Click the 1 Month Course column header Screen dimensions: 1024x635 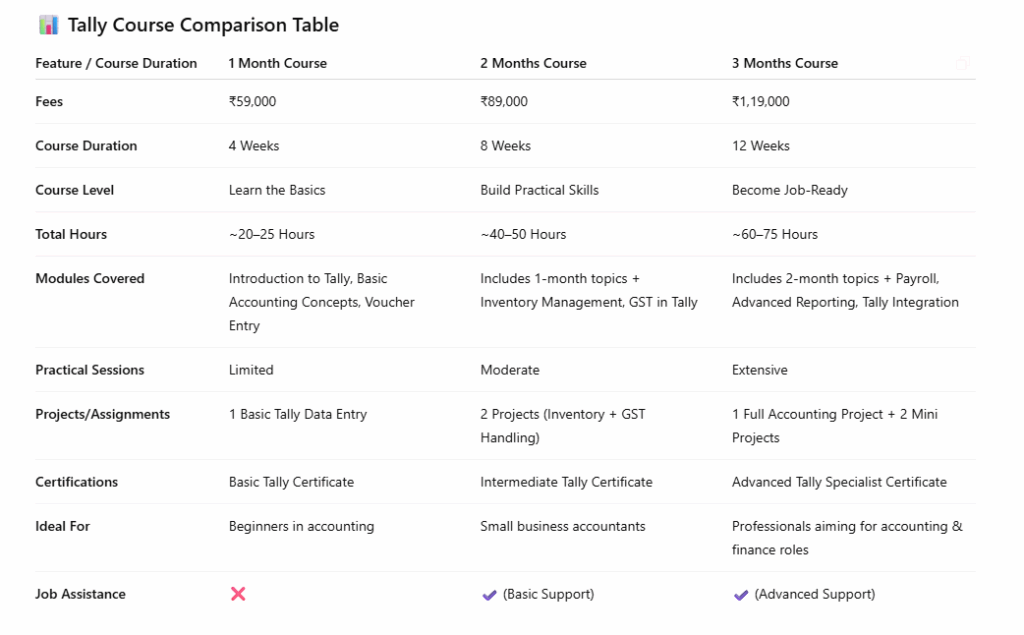pos(278,63)
